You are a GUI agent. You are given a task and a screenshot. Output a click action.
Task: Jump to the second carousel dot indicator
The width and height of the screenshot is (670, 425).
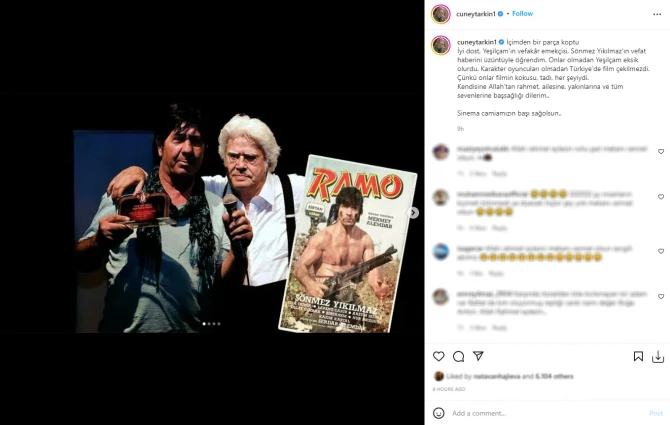click(x=209, y=324)
